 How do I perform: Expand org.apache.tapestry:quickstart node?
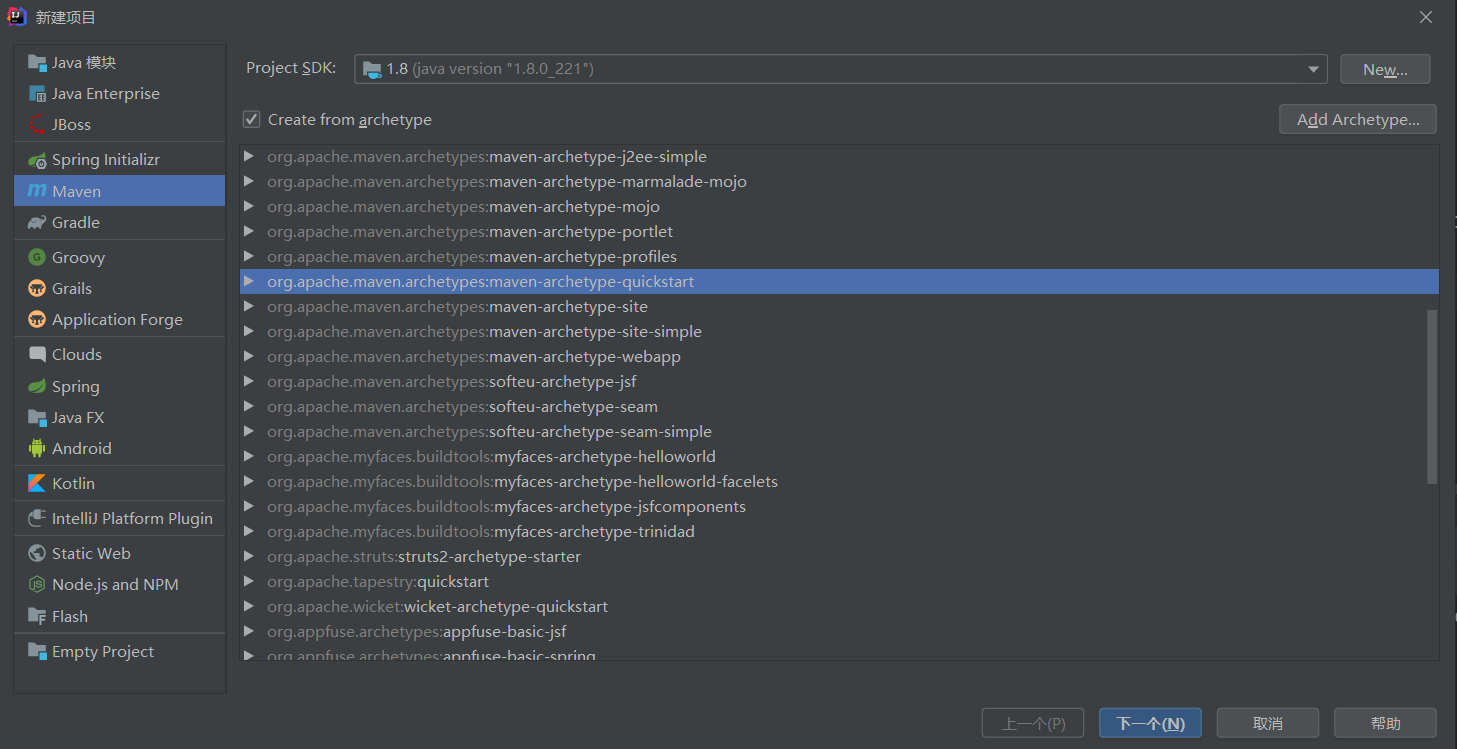tap(249, 582)
